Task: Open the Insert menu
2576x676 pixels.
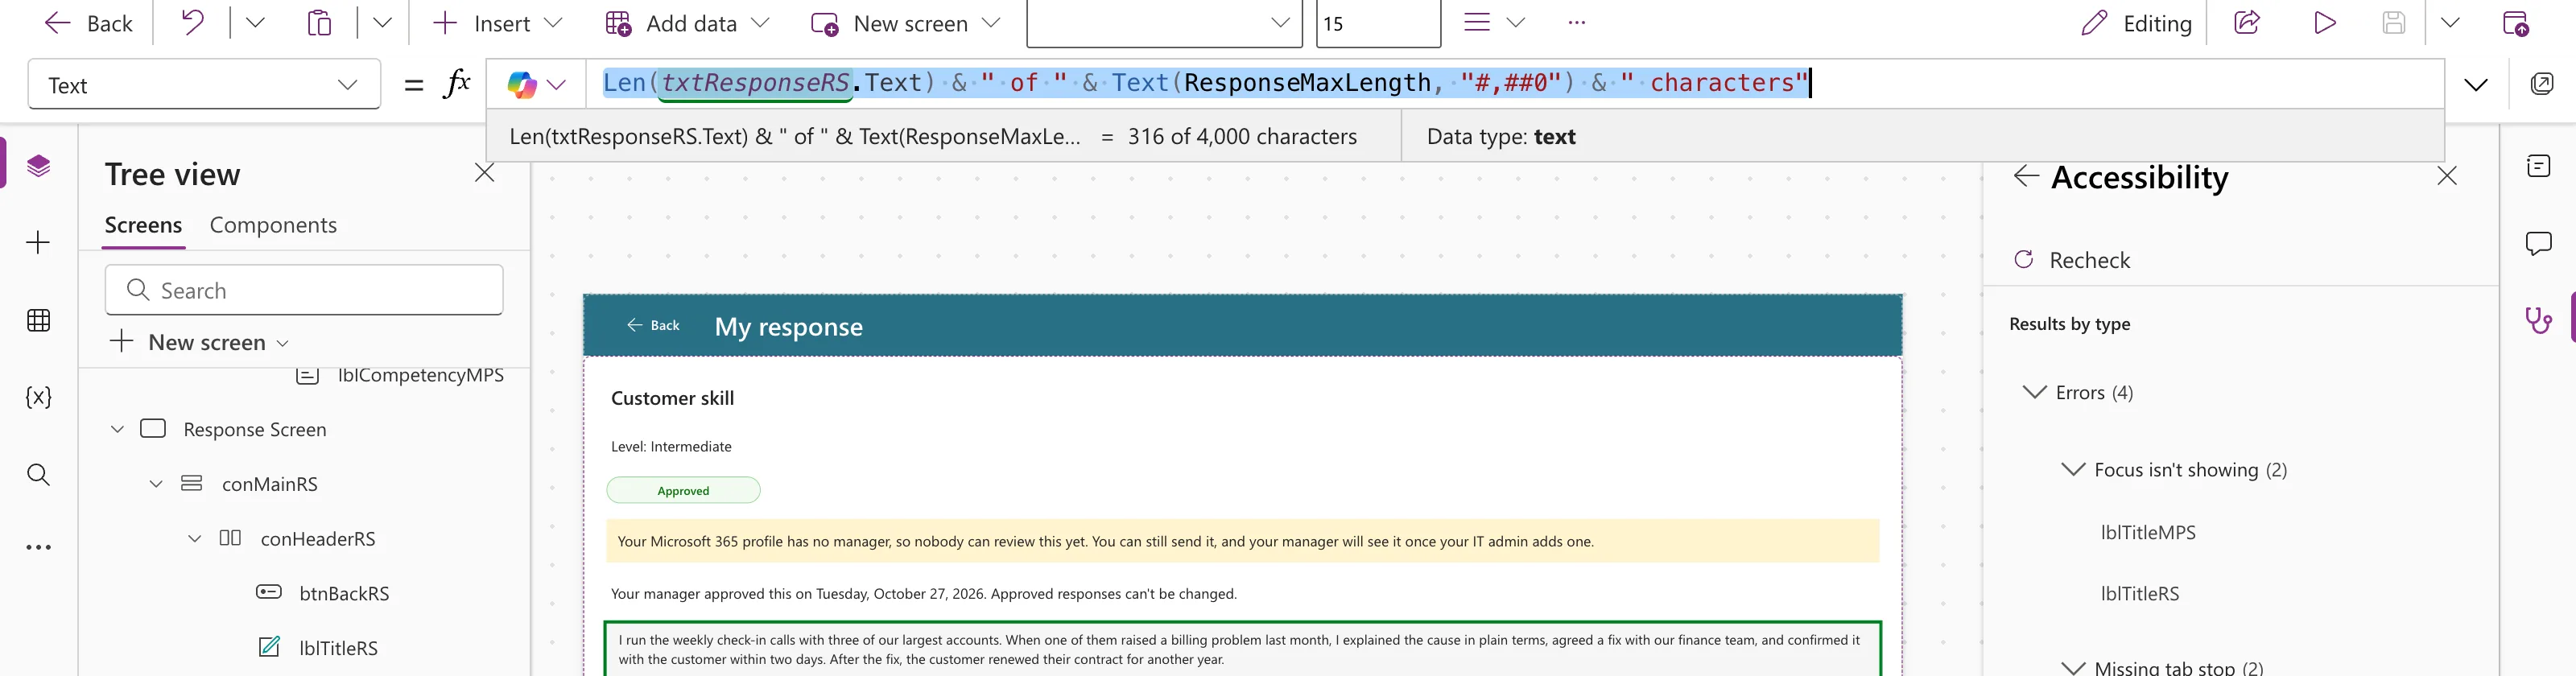Action: pos(497,23)
